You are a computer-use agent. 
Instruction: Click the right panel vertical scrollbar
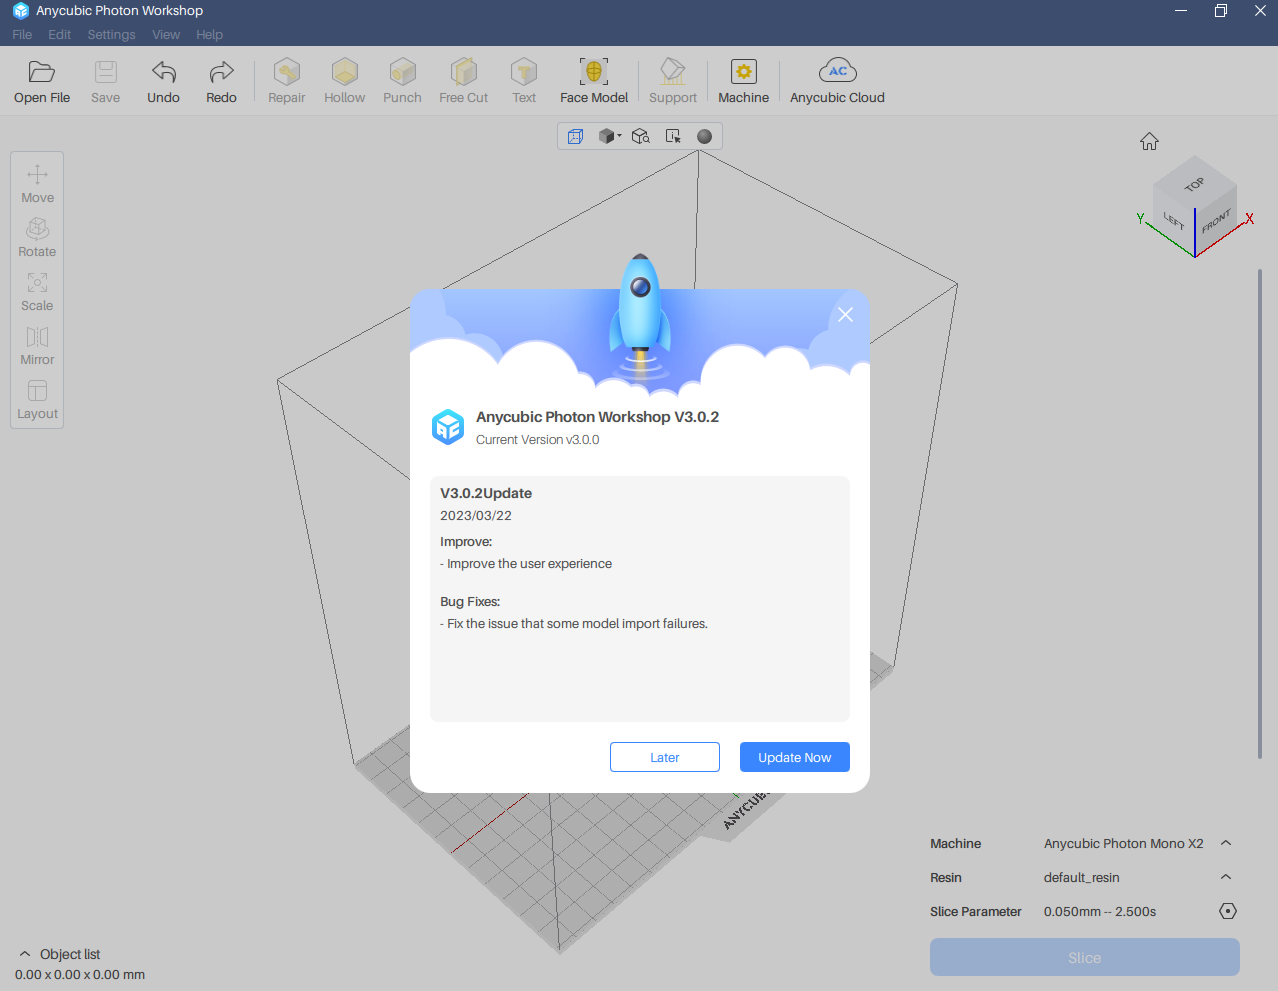click(x=1260, y=514)
